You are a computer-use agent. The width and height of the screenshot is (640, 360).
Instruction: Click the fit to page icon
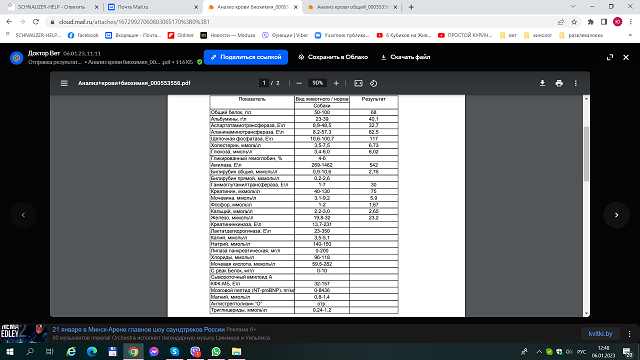(x=358, y=83)
